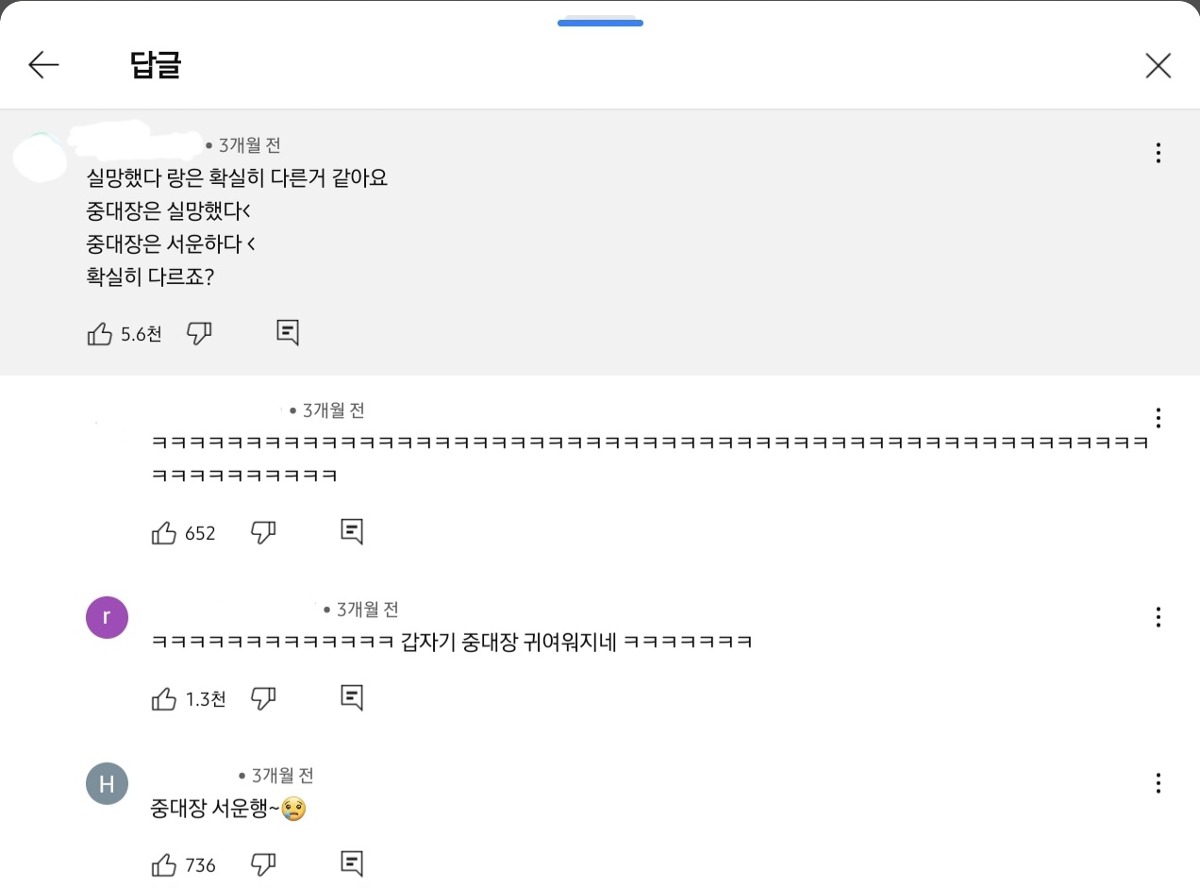Like the ㅋㅋㅋ reply with 652 likes
Screen dimensions: 1200x888
[164, 533]
